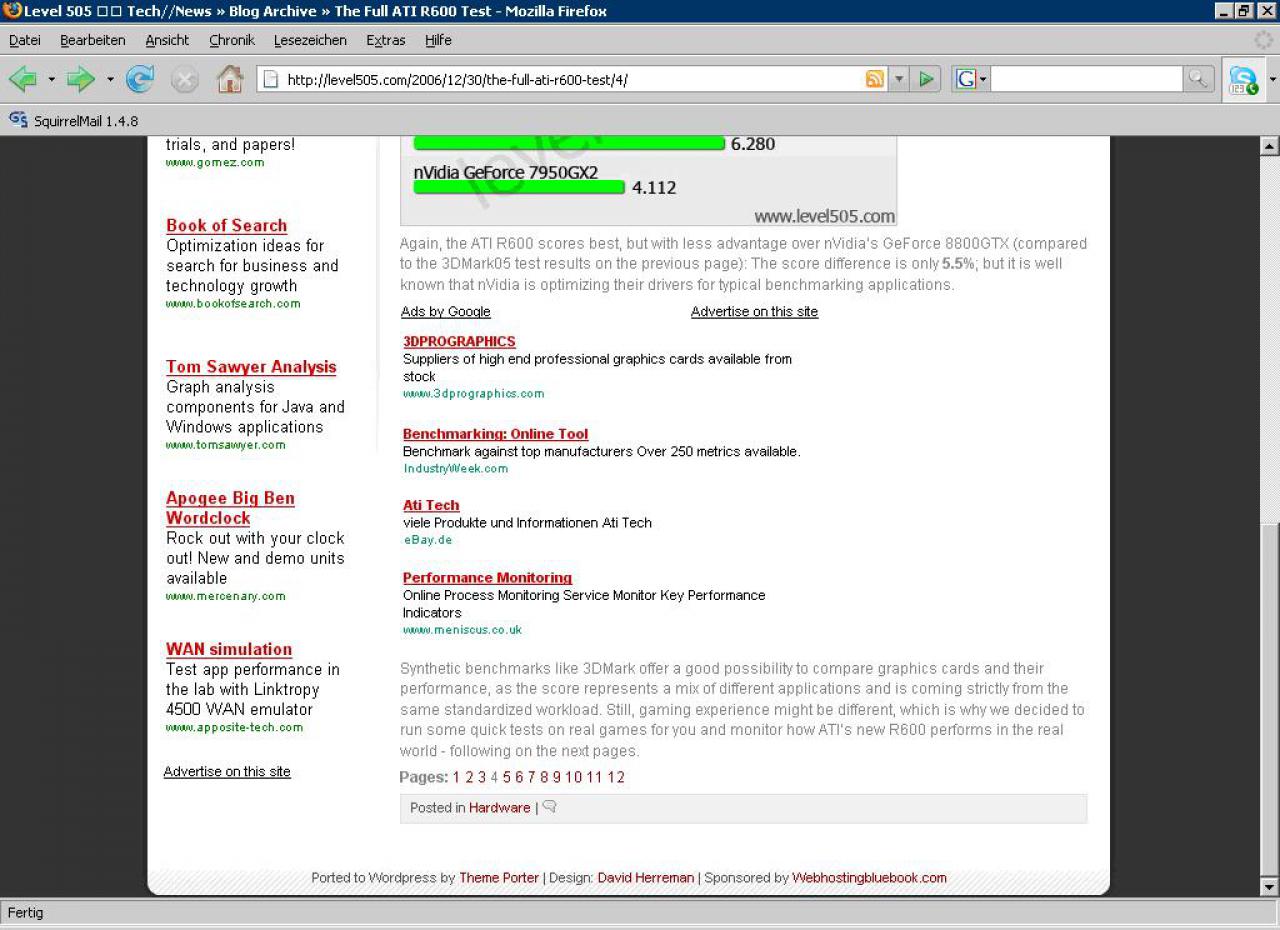Click the comment bubble icon after Hardware
This screenshot has height=930, width=1280.
549,807
